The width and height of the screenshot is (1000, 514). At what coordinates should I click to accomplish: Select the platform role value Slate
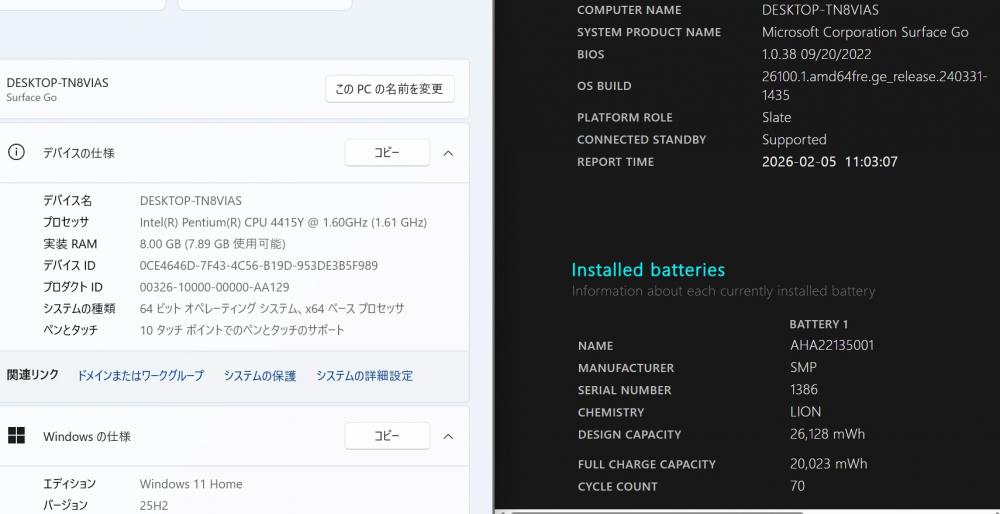[x=776, y=117]
